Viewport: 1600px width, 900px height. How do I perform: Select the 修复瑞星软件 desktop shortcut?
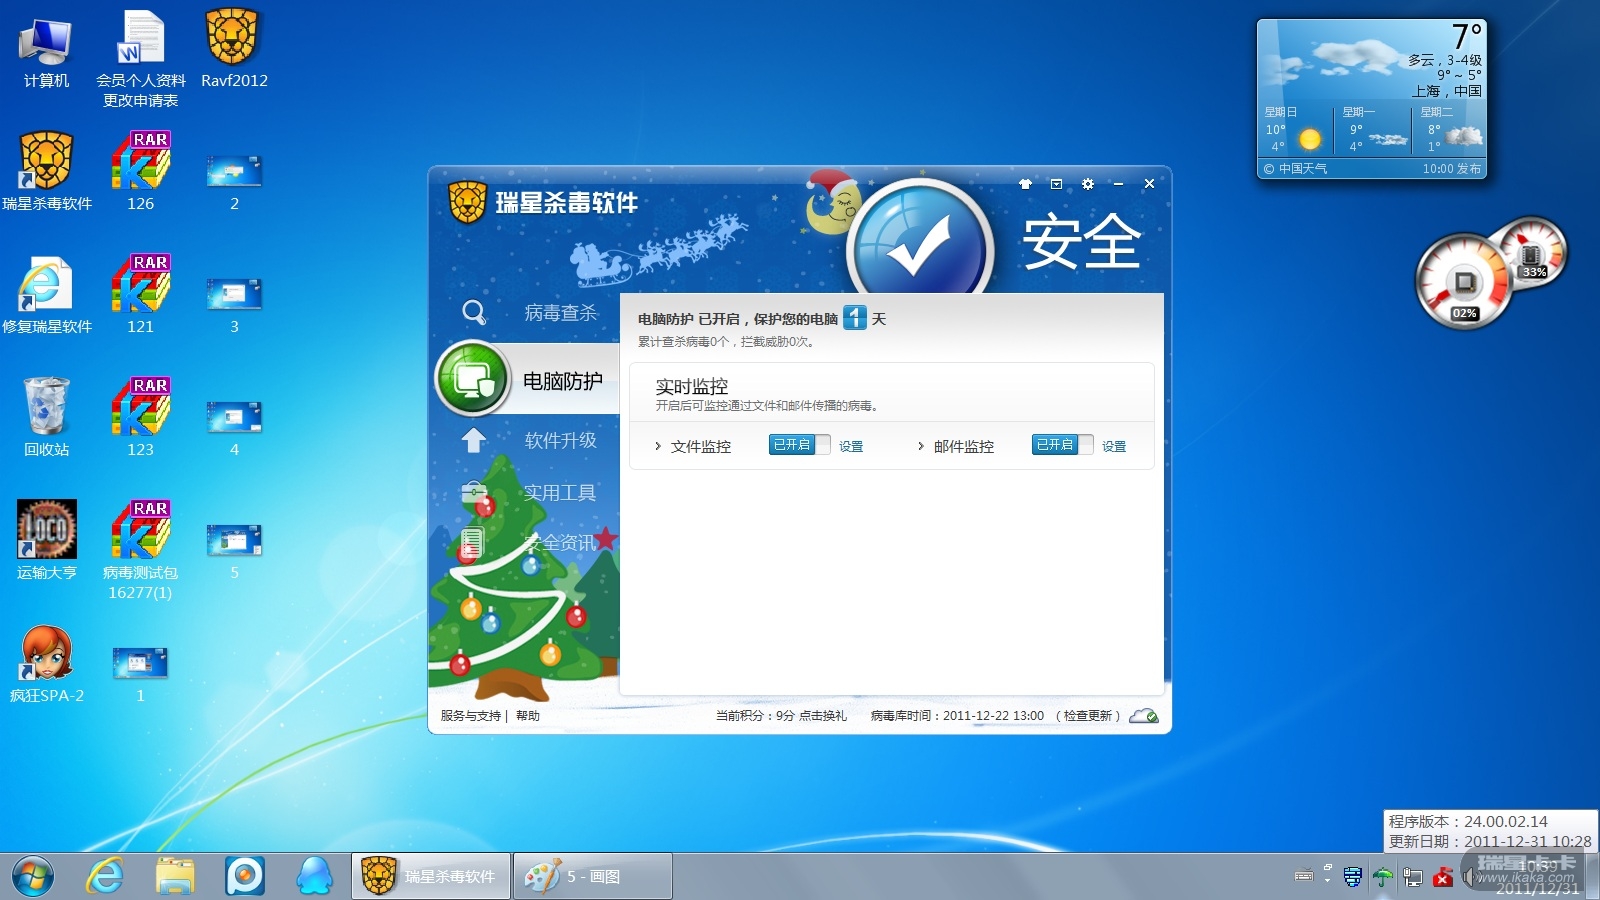[47, 296]
